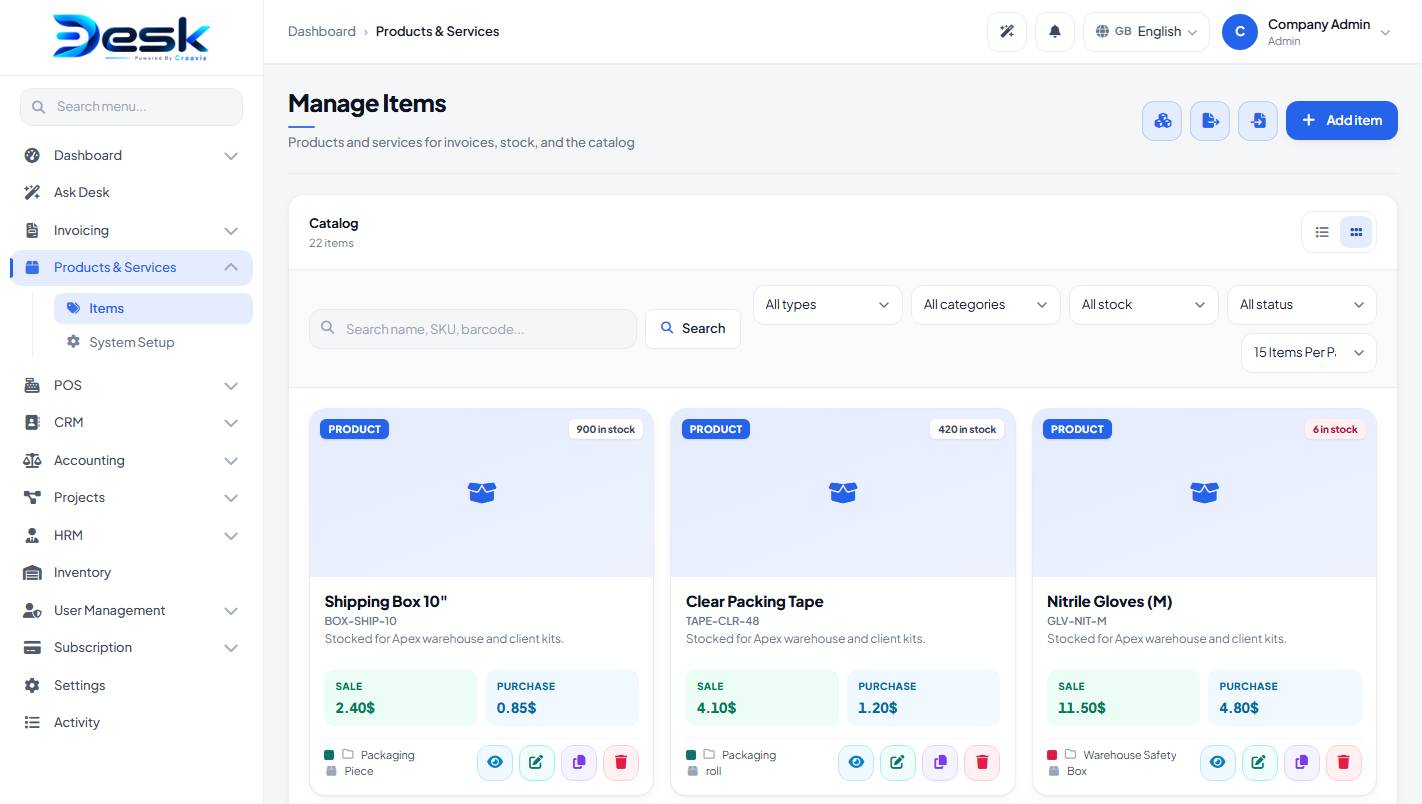The height and width of the screenshot is (804, 1422).
Task: Switch catalog to list view
Action: 1322,232
